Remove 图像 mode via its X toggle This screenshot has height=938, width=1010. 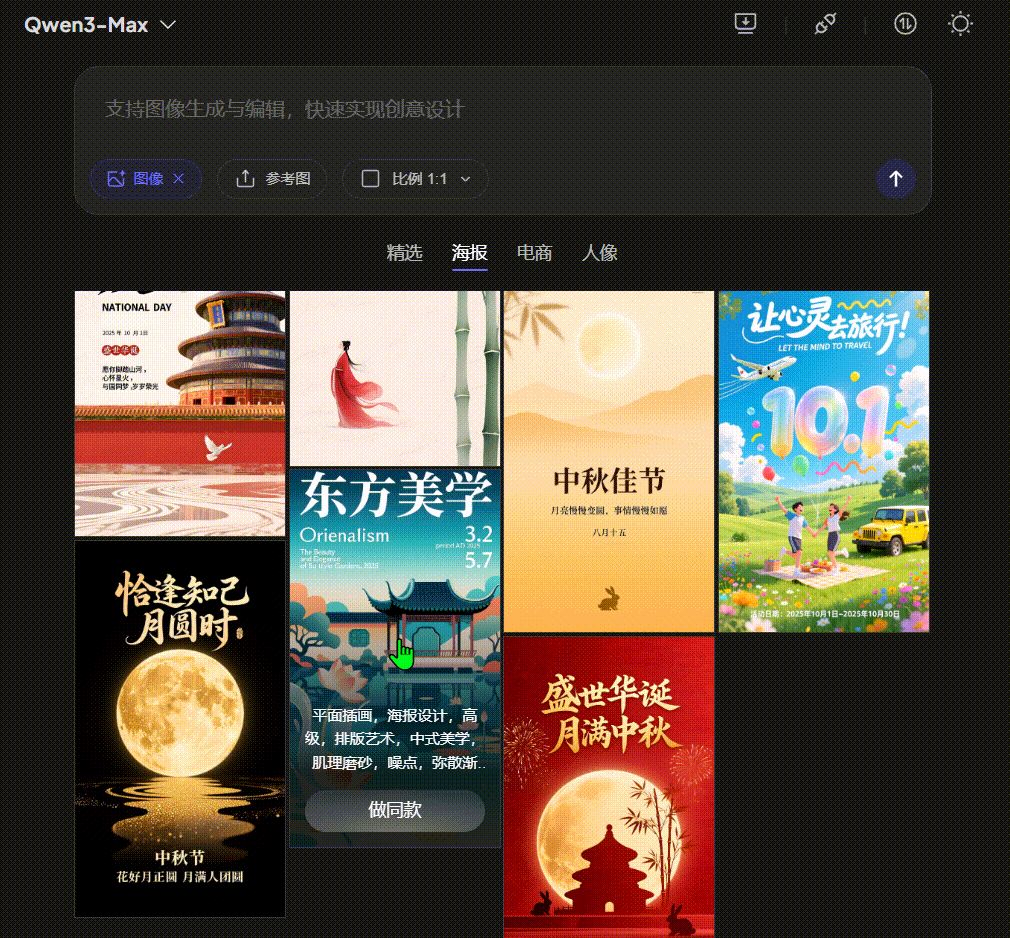click(x=179, y=179)
